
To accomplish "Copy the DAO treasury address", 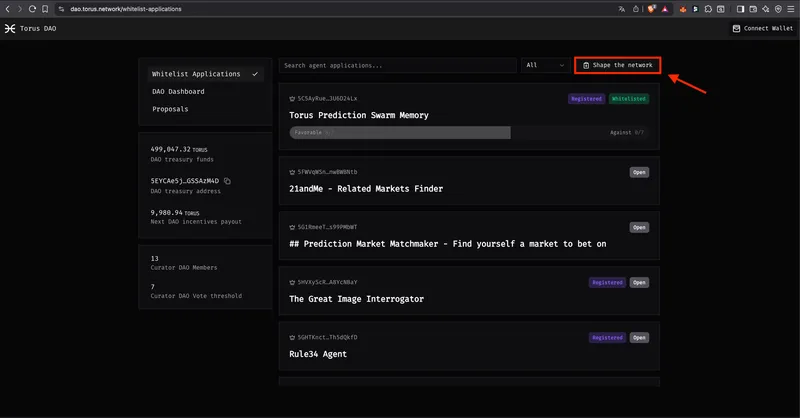I will pyautogui.click(x=228, y=181).
